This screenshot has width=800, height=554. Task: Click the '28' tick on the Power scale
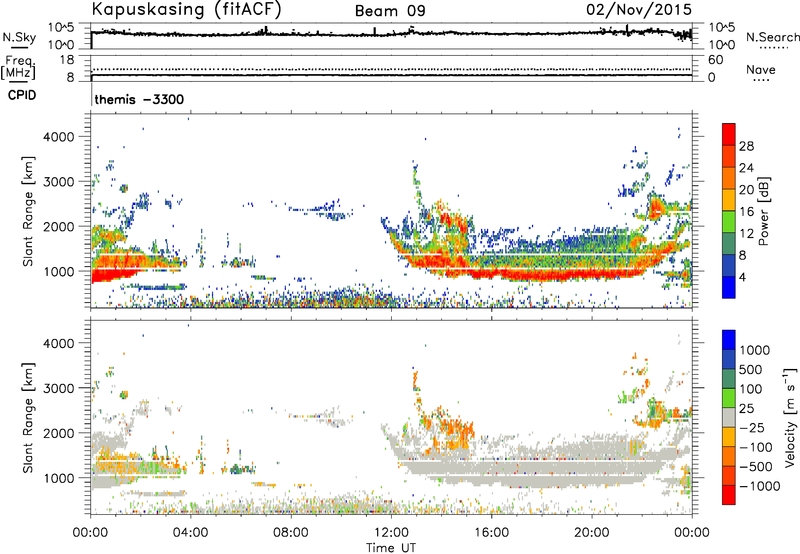746,146
